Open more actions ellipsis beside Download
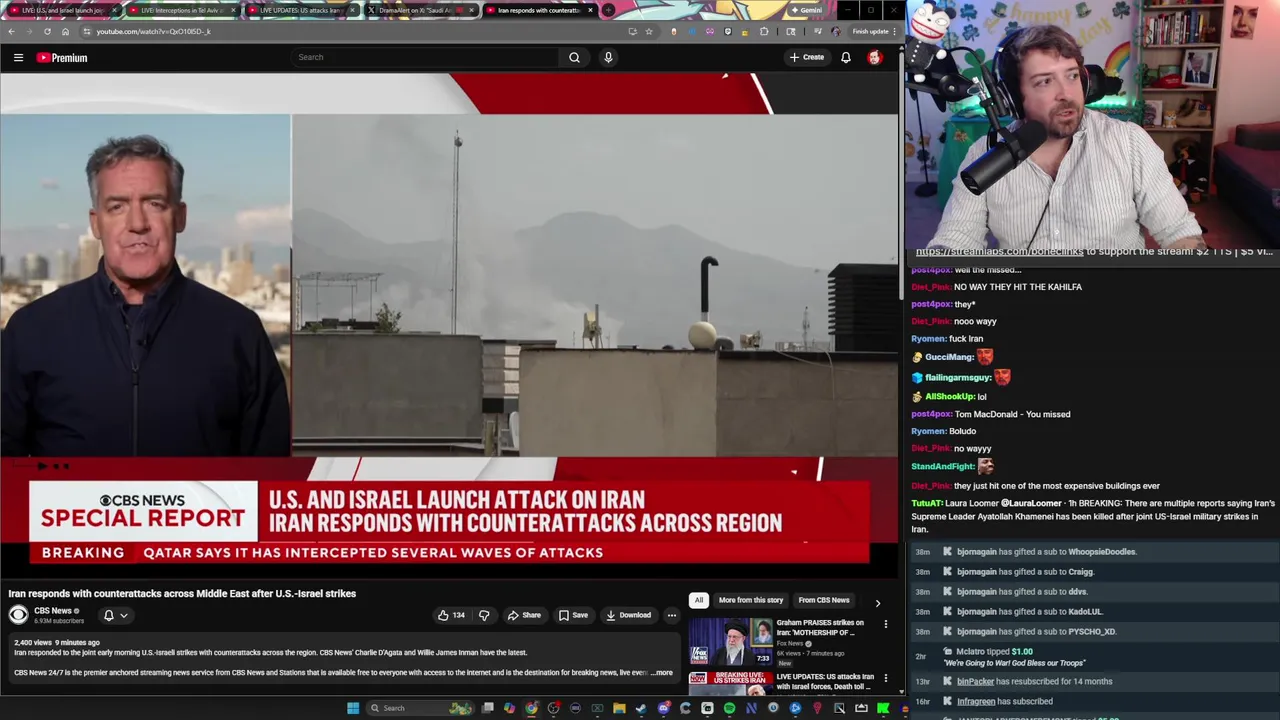1280x720 pixels. coord(672,615)
